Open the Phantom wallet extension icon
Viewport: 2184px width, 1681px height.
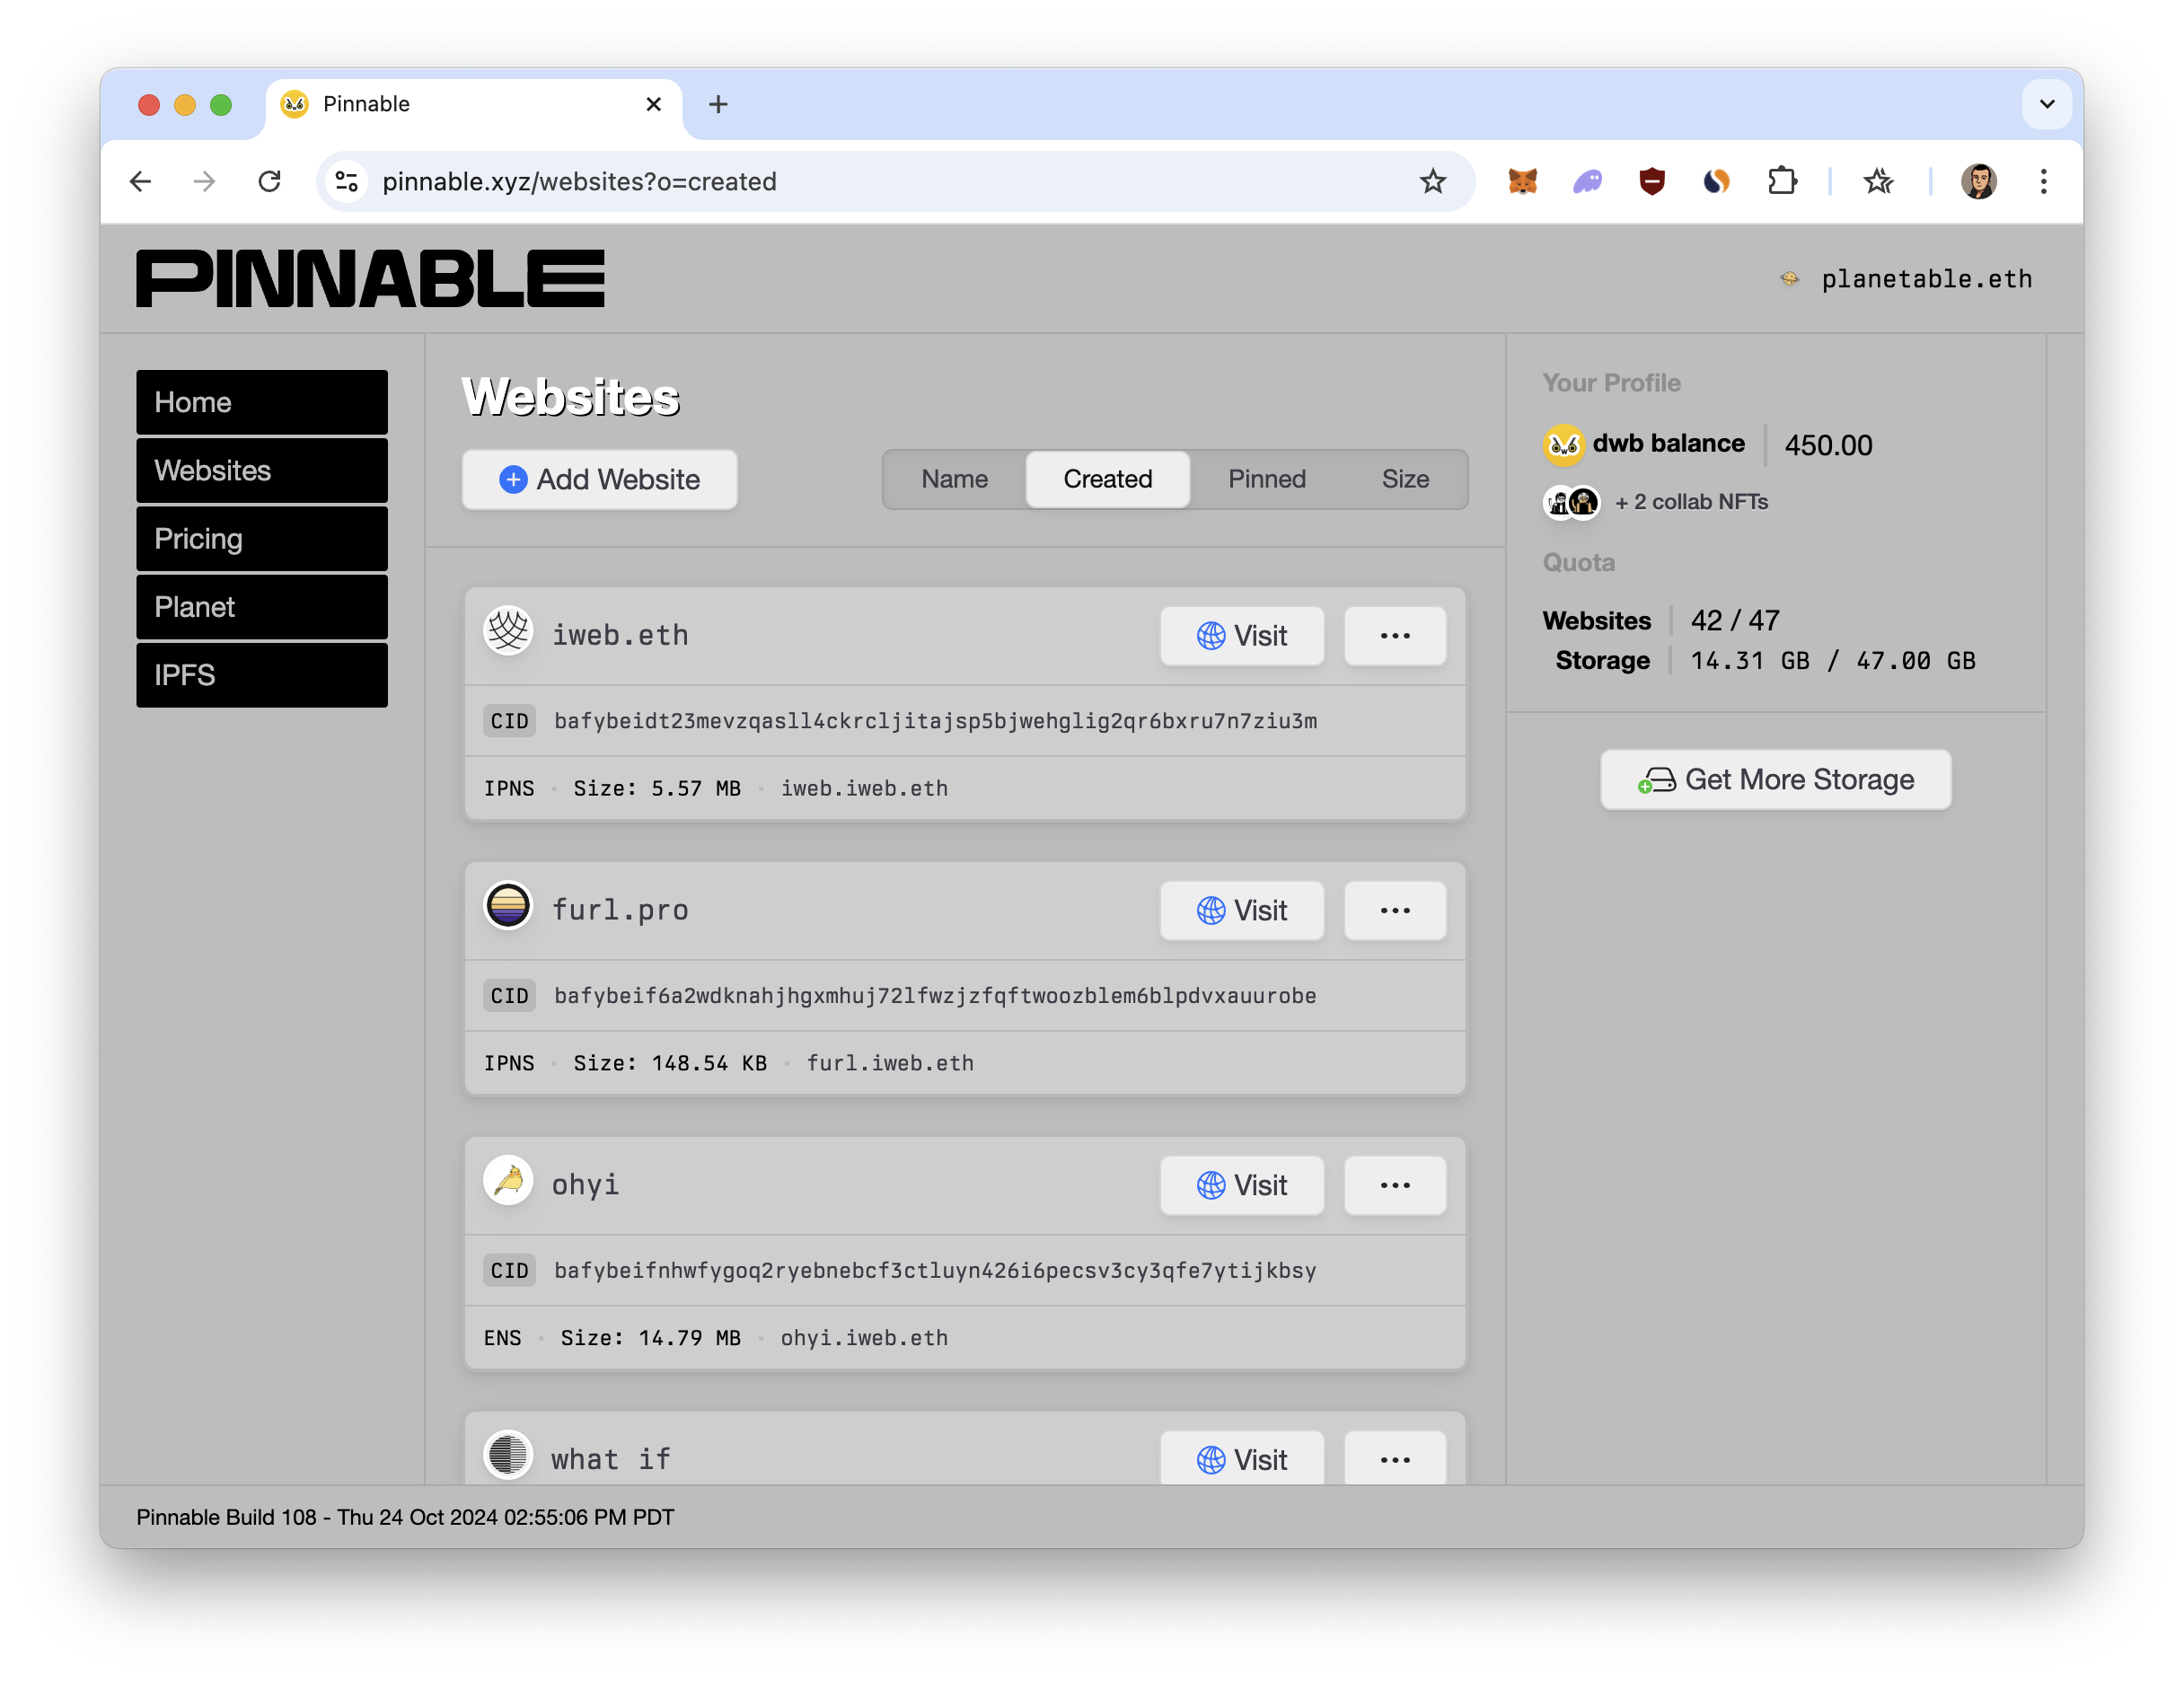[1587, 181]
